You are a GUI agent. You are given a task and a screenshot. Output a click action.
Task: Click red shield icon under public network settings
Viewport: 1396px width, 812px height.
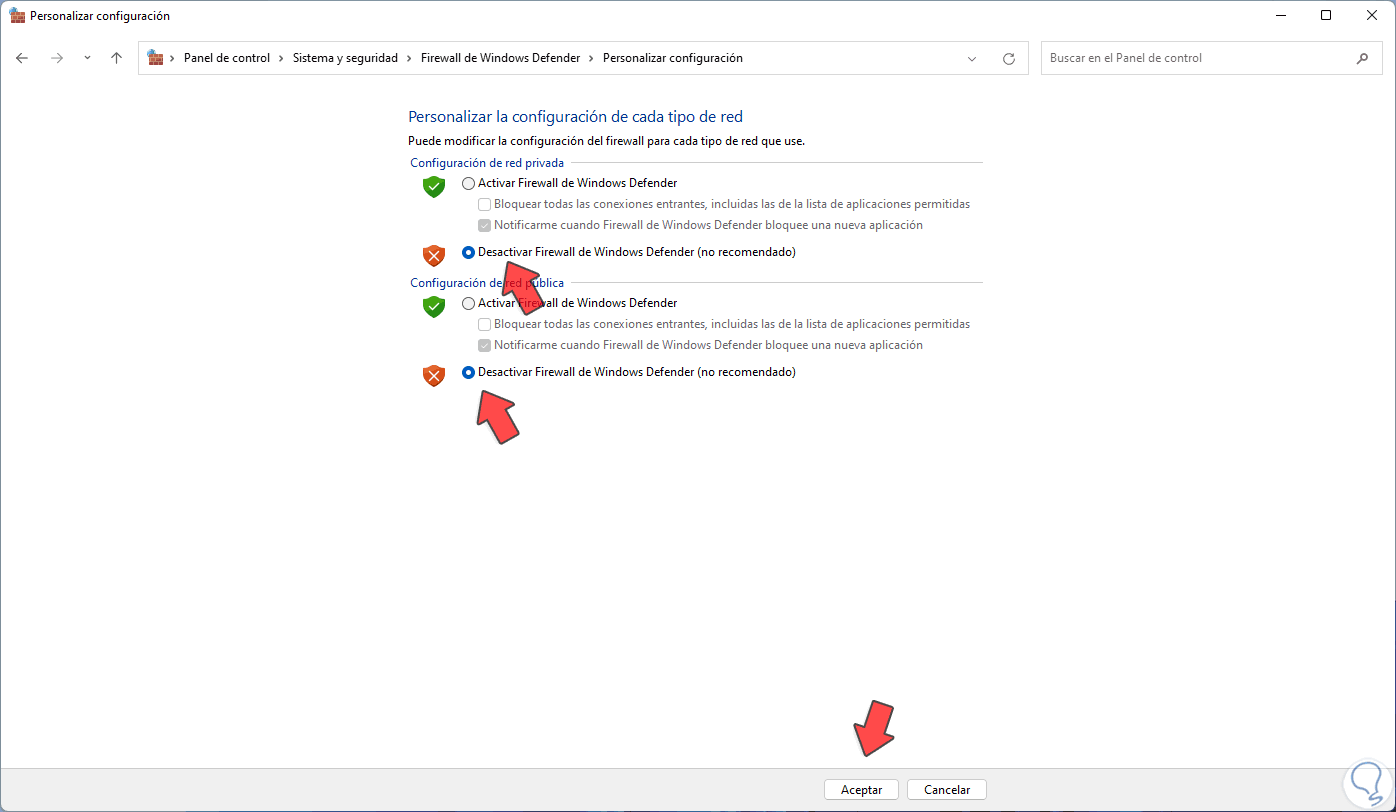pos(433,375)
